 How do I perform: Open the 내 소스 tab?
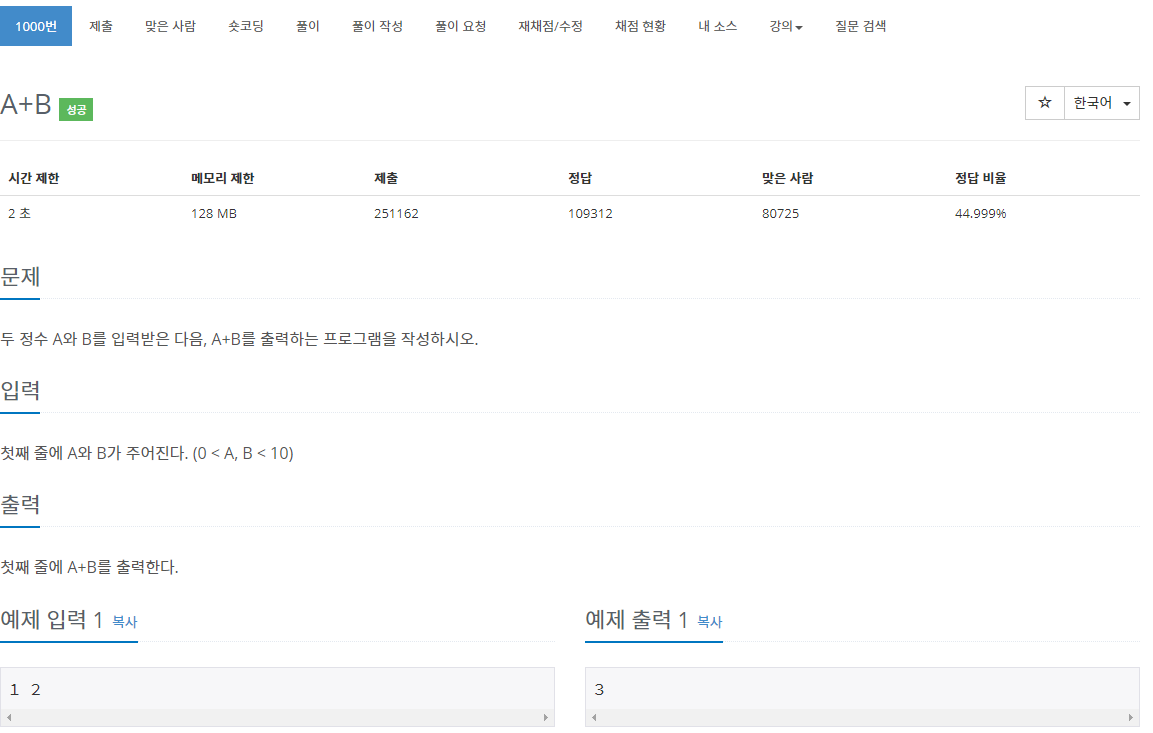pyautogui.click(x=717, y=26)
